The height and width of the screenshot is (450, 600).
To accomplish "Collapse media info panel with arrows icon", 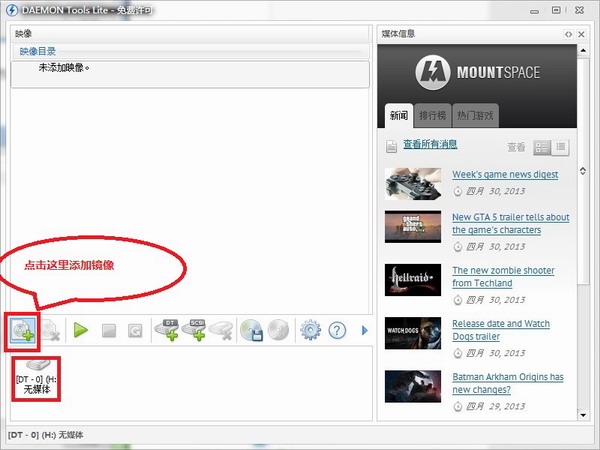I will (569, 34).
